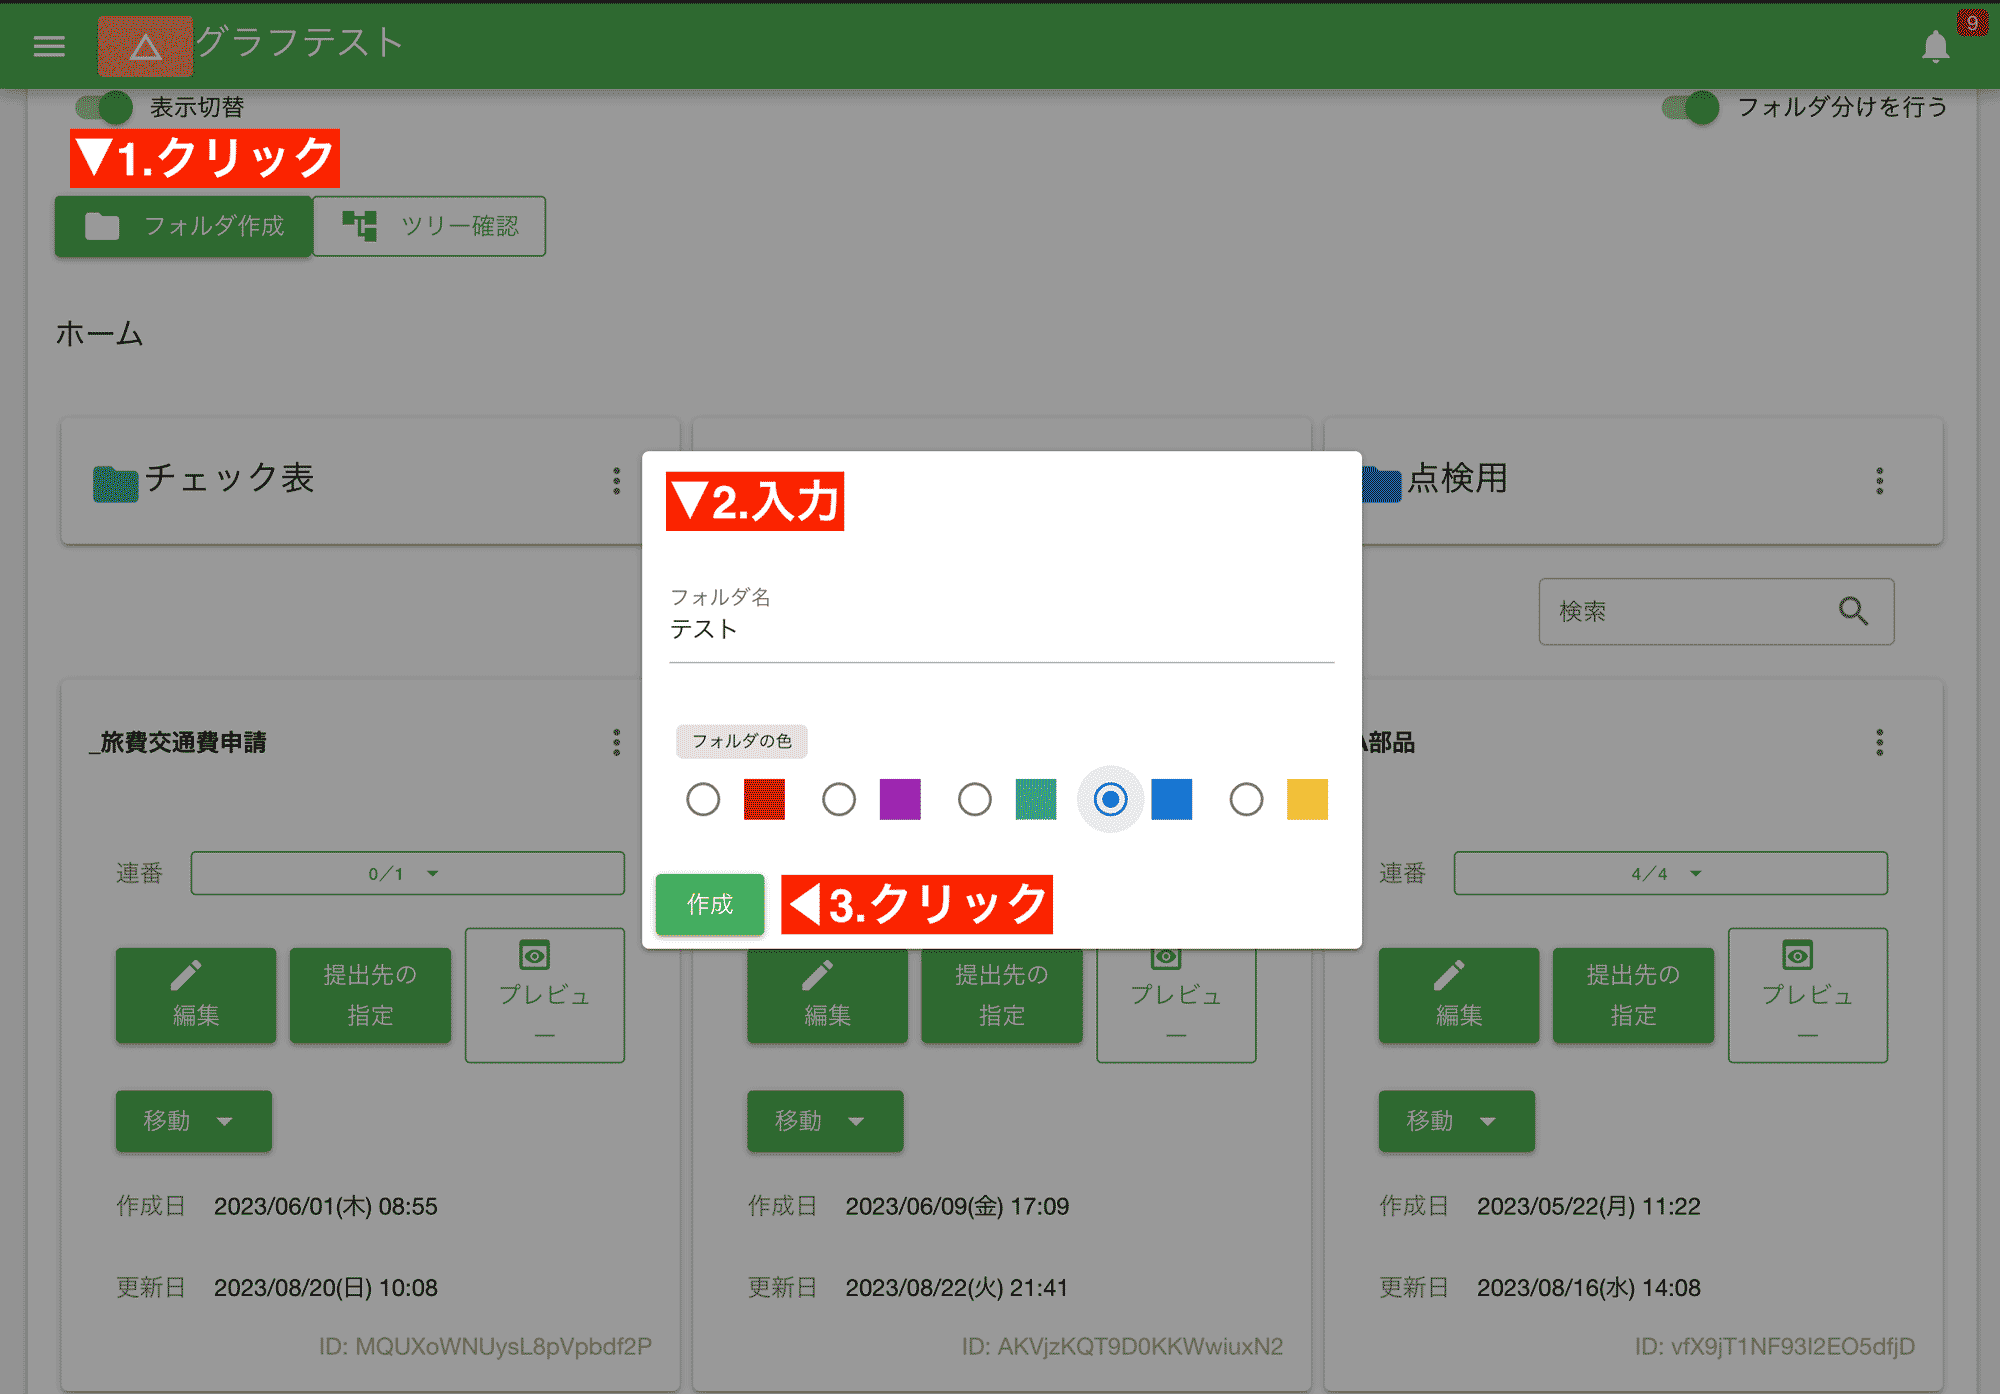
Task: Open the three-dot menu on チェック表 folder
Action: (x=616, y=481)
